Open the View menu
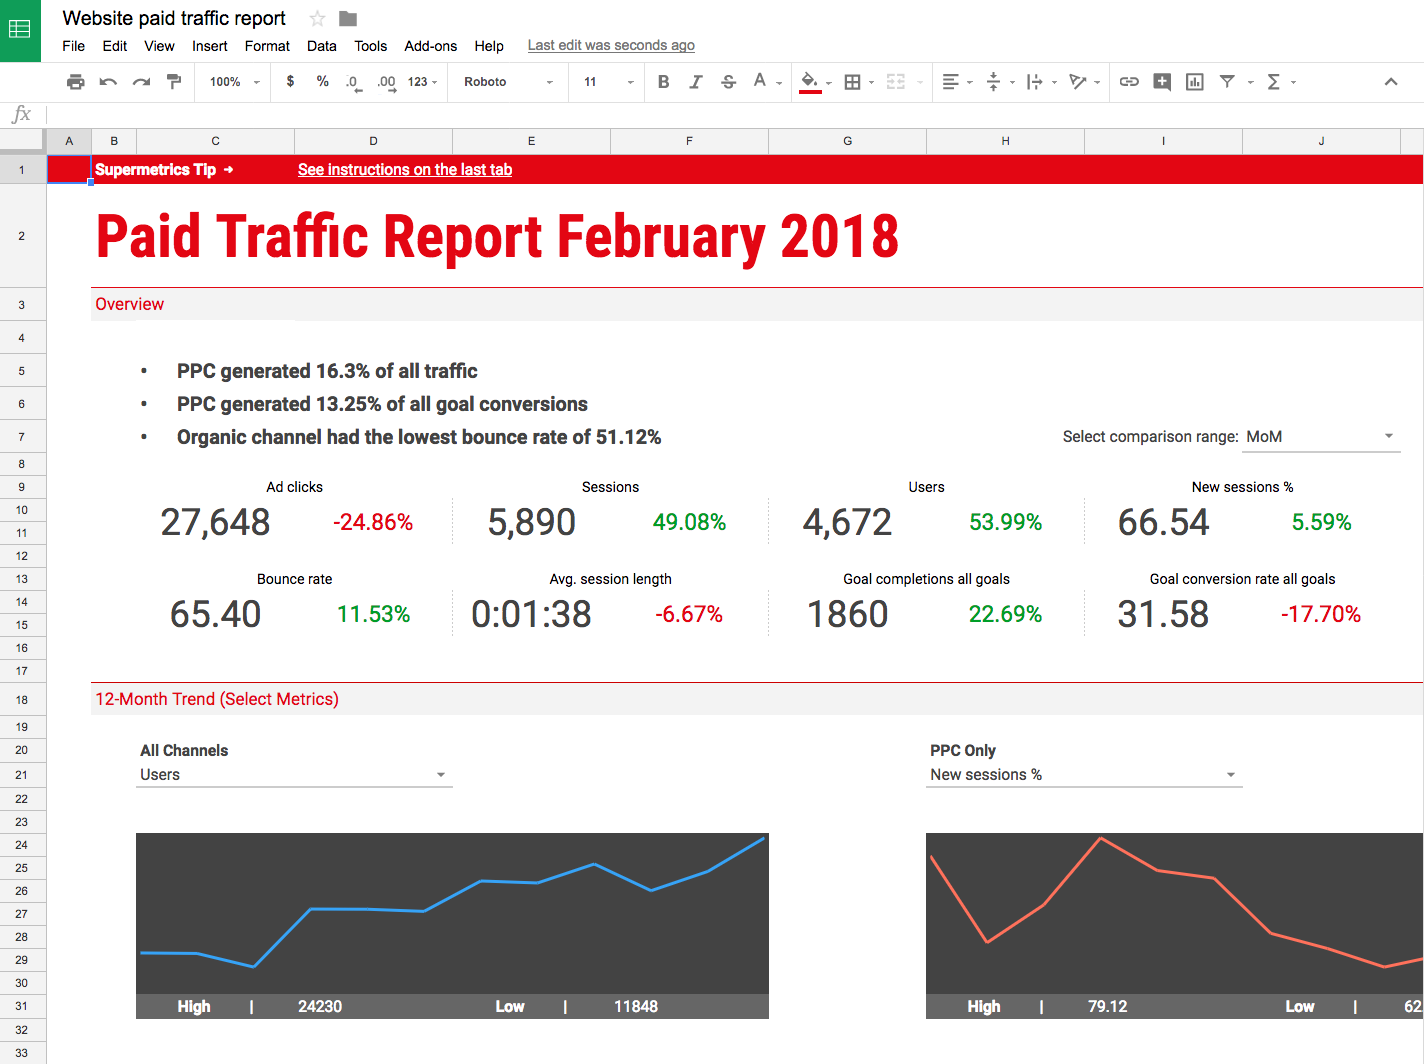 coord(159,46)
